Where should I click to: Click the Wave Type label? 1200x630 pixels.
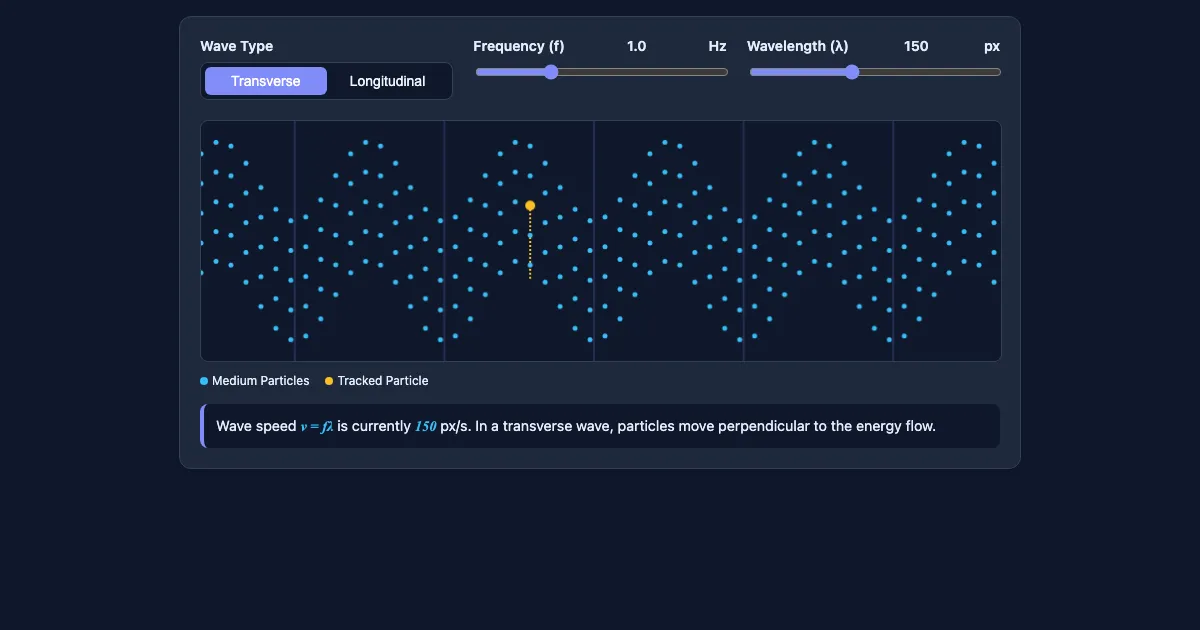coord(237,46)
